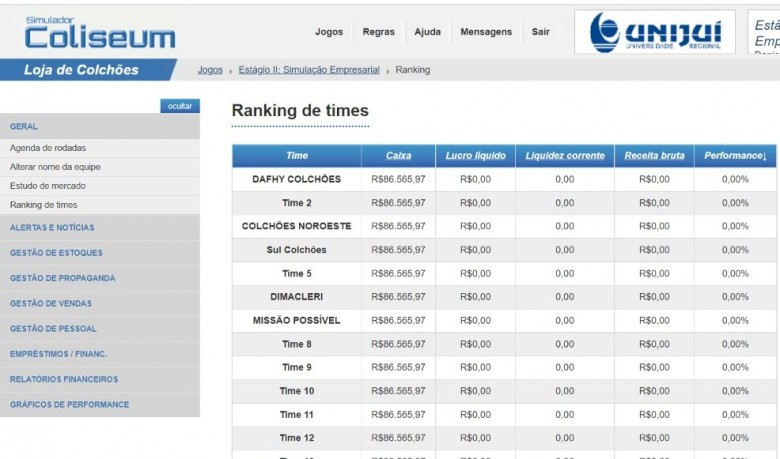Expand the Gestão de Estoques section
Viewport: 780px width, 459px height.
[x=56, y=253]
